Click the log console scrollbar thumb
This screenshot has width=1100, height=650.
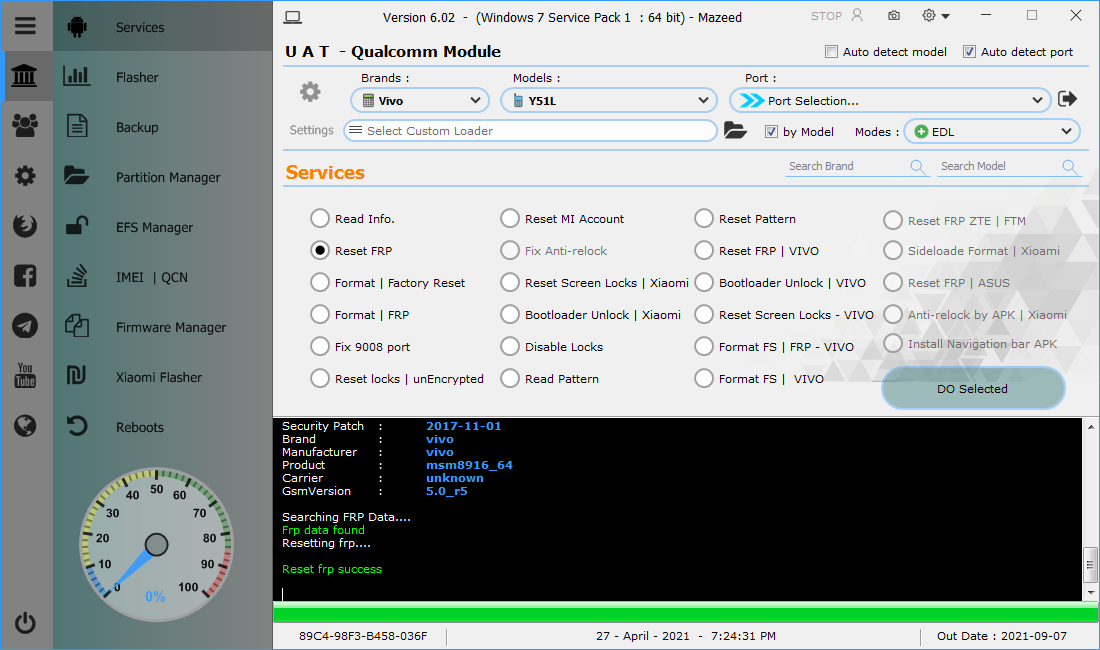1090,564
